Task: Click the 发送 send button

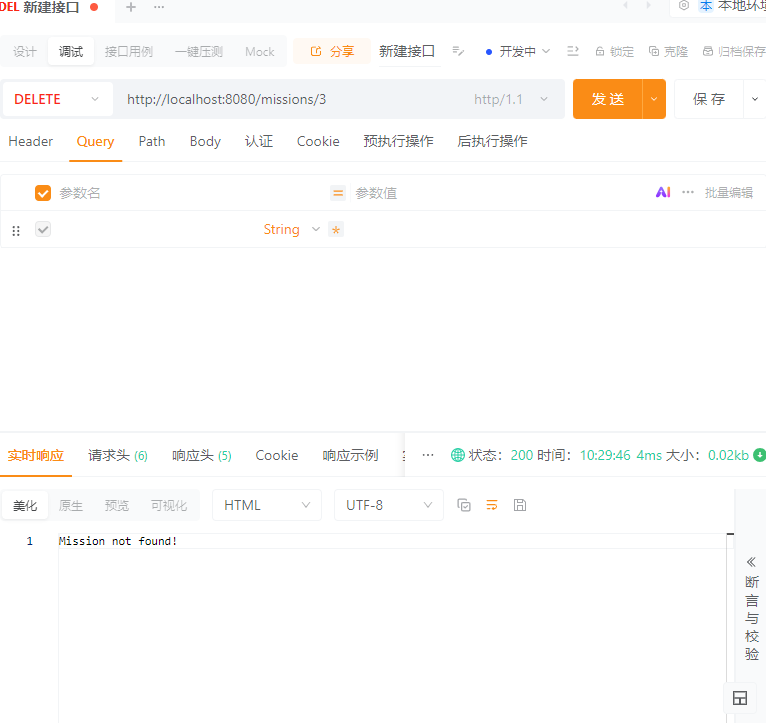Action: 608,99
